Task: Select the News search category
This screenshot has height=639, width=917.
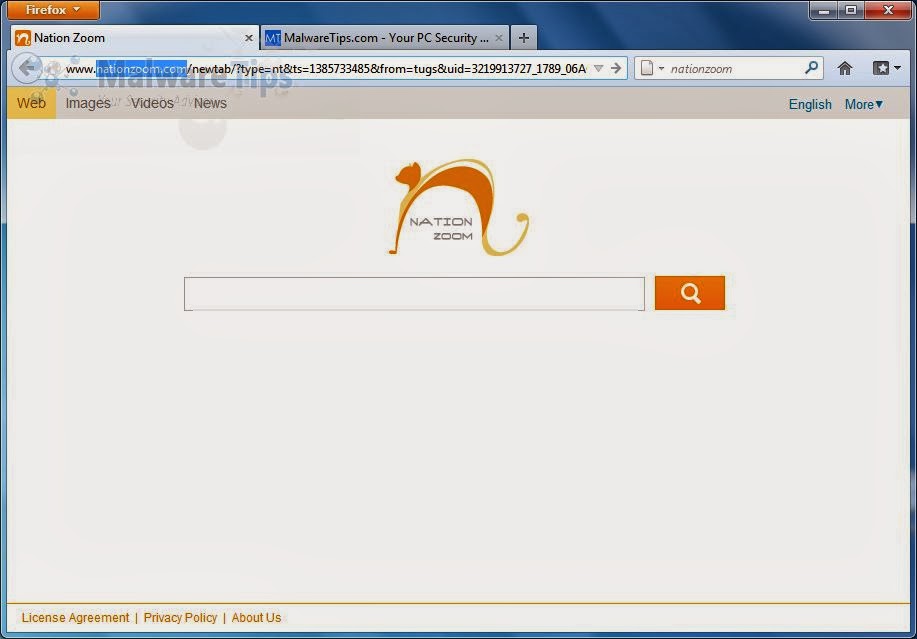Action: (210, 103)
